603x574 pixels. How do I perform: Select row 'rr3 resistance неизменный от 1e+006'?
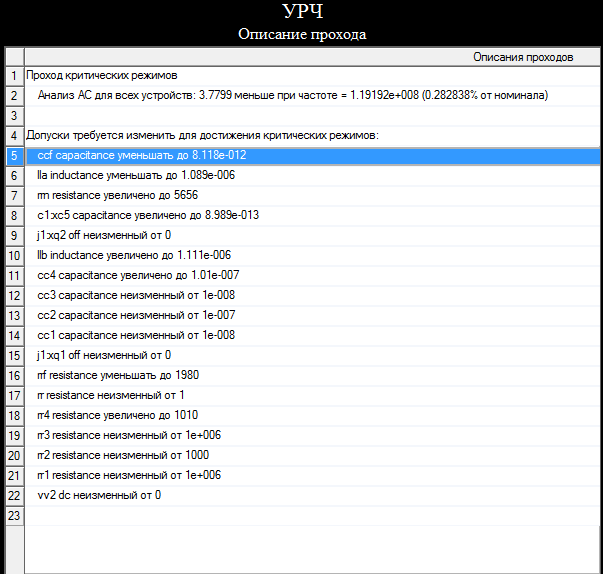(312, 435)
